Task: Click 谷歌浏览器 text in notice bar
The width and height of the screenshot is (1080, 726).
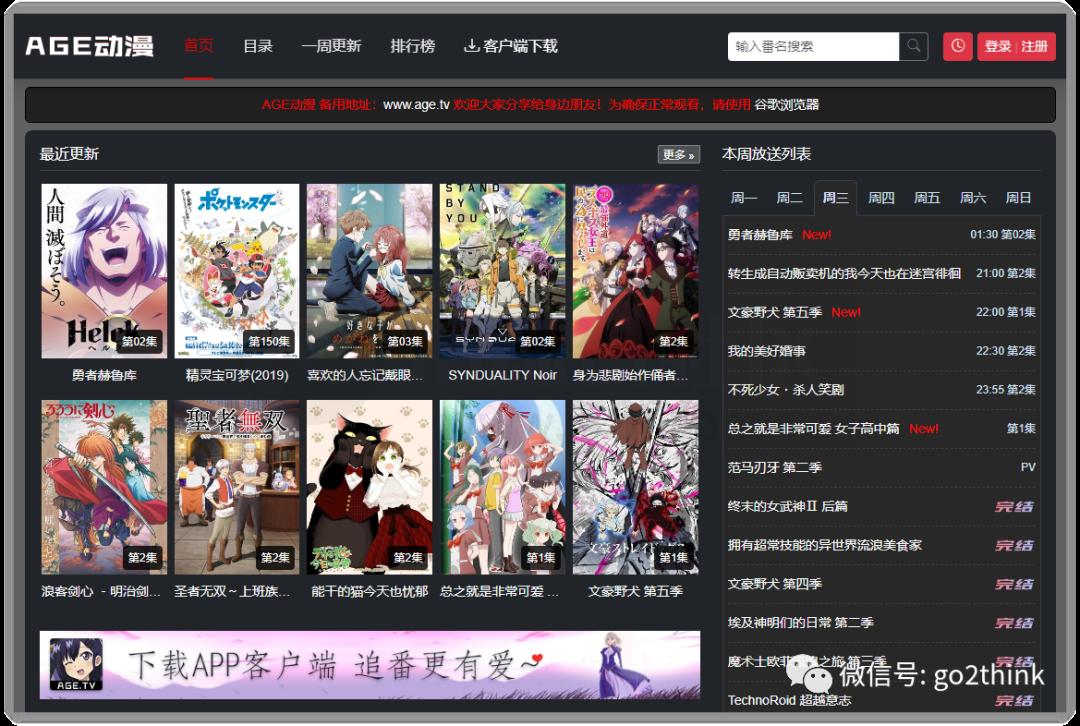Action: tap(786, 105)
